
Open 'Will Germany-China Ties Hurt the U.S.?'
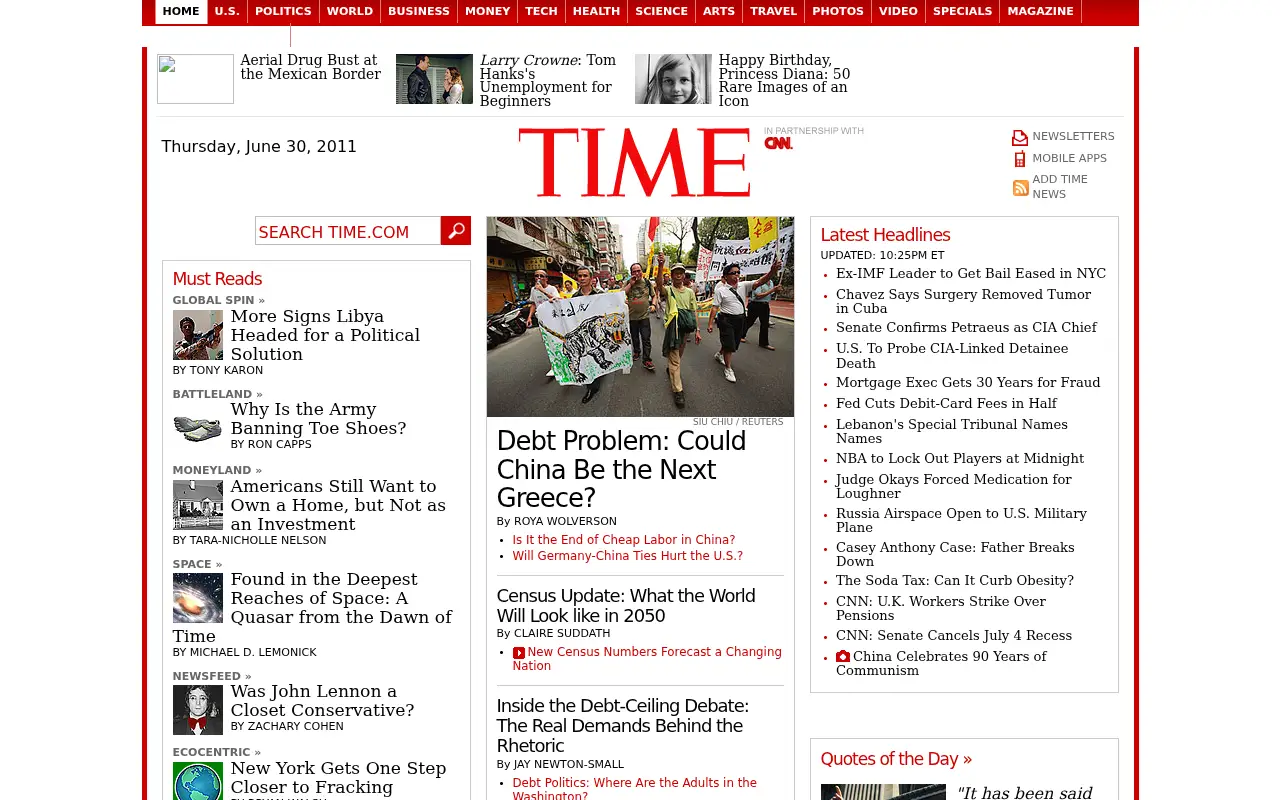(628, 556)
